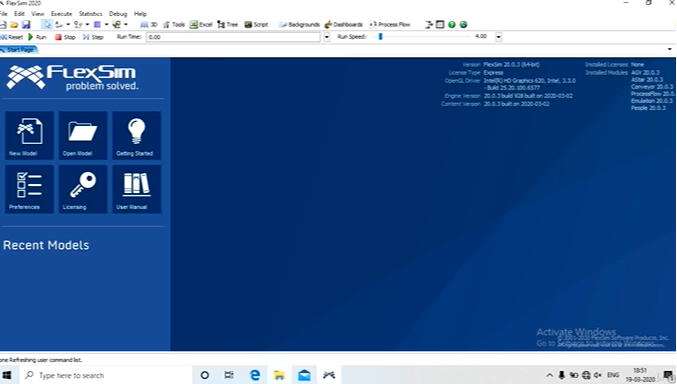This screenshot has height=384, width=677.
Task: Create a New Model from start page
Action: tap(29, 135)
